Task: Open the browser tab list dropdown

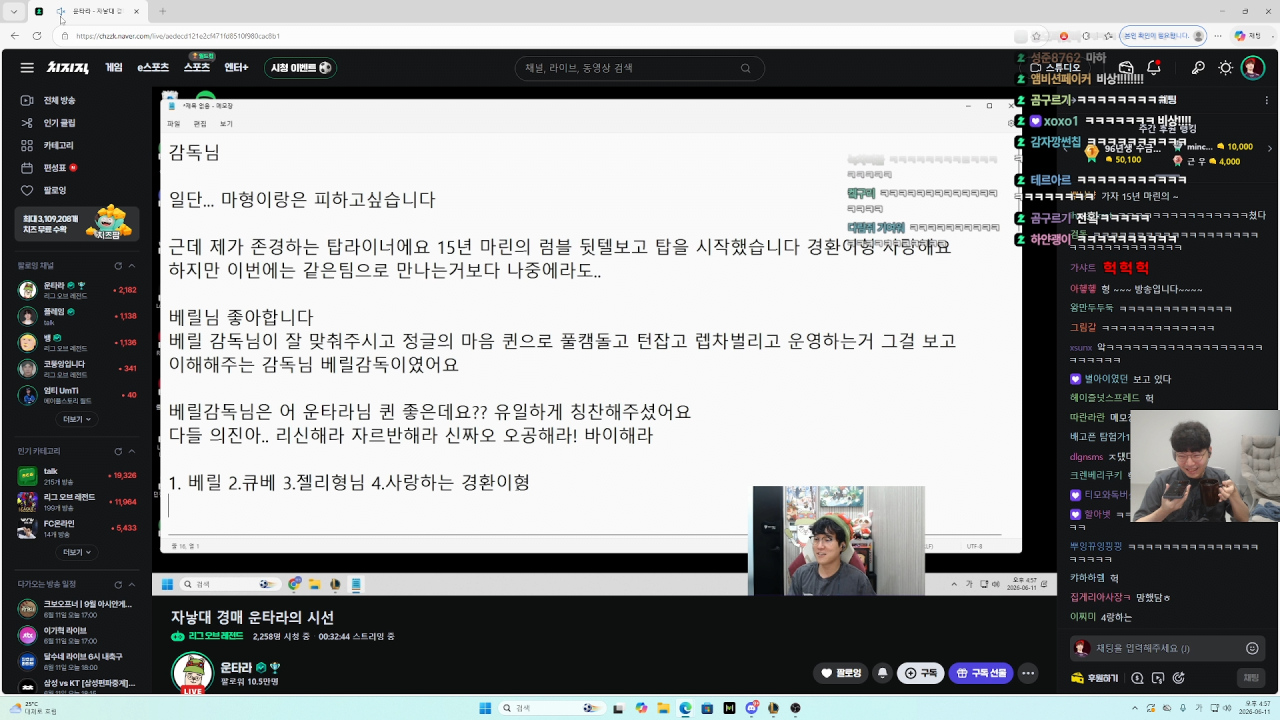Action: click(x=14, y=12)
